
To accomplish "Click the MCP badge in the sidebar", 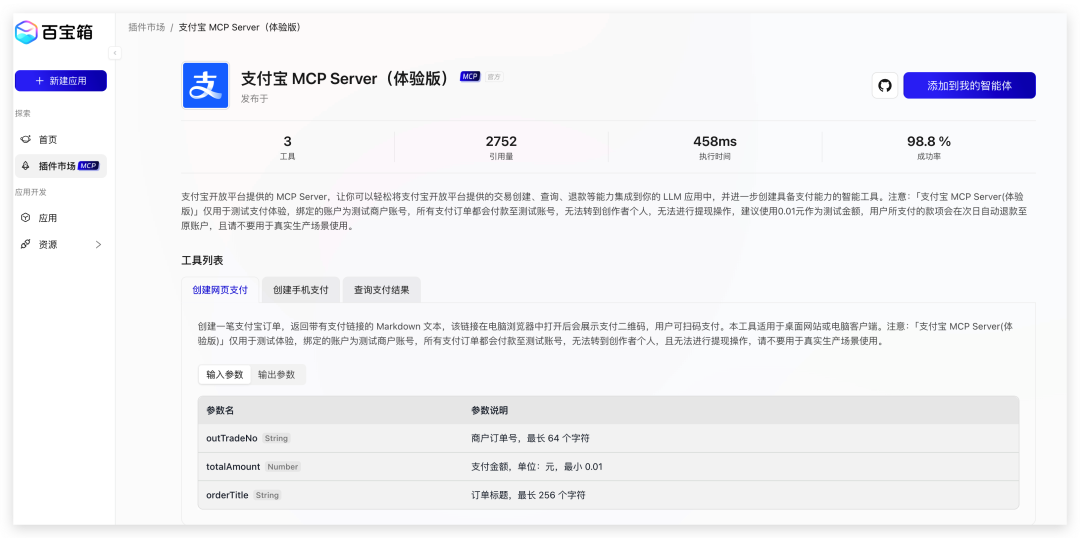I will 89,166.
